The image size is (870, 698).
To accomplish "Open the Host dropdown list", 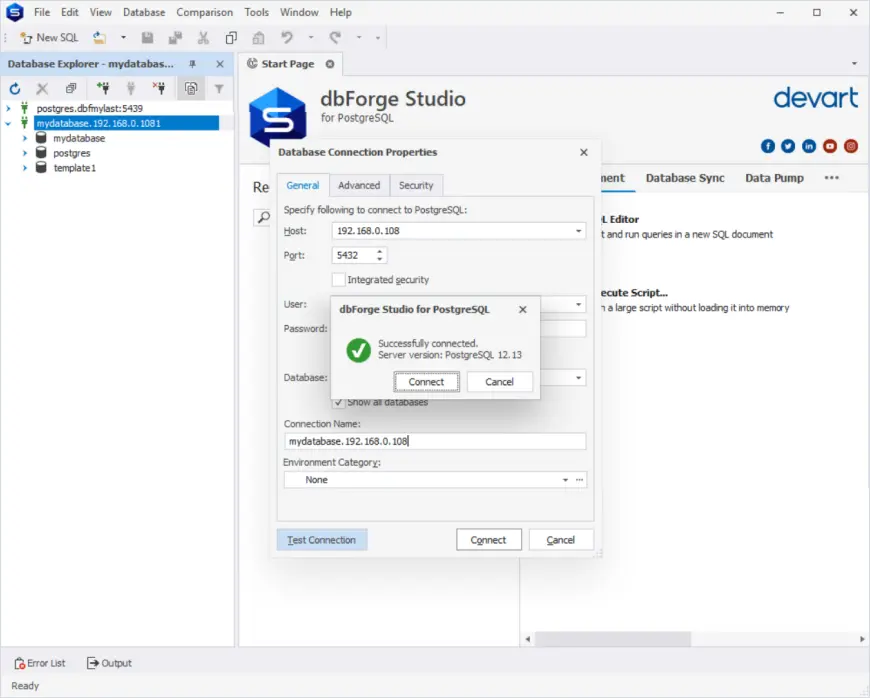I will 578,231.
